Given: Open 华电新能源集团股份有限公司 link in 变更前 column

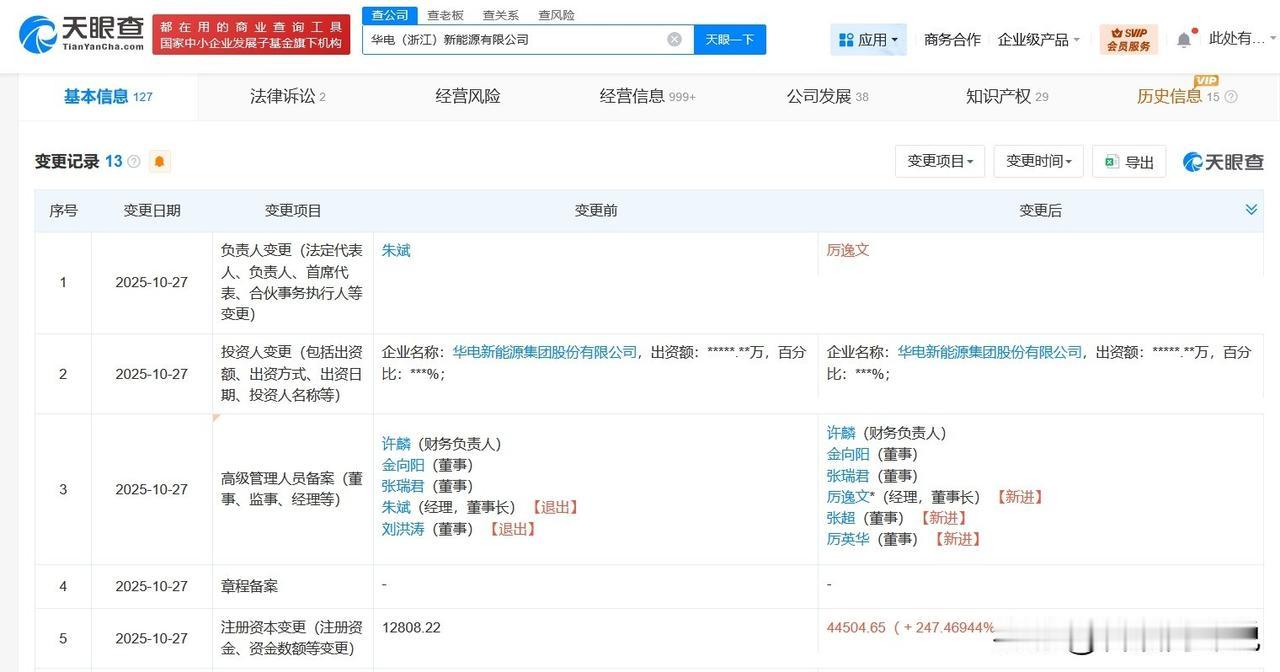Looking at the screenshot, I should point(545,352).
